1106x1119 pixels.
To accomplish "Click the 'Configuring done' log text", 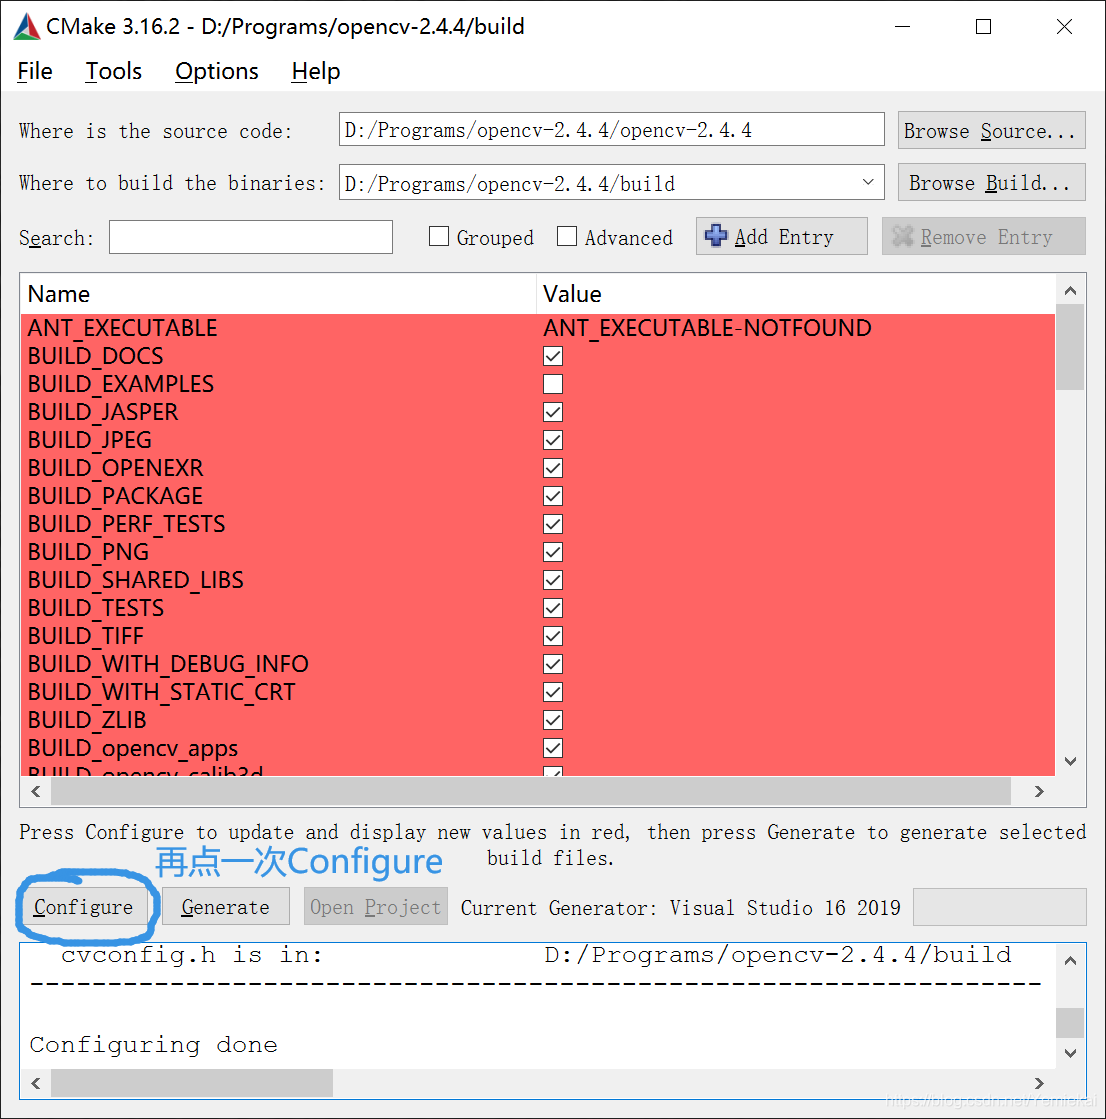I will [x=153, y=1045].
